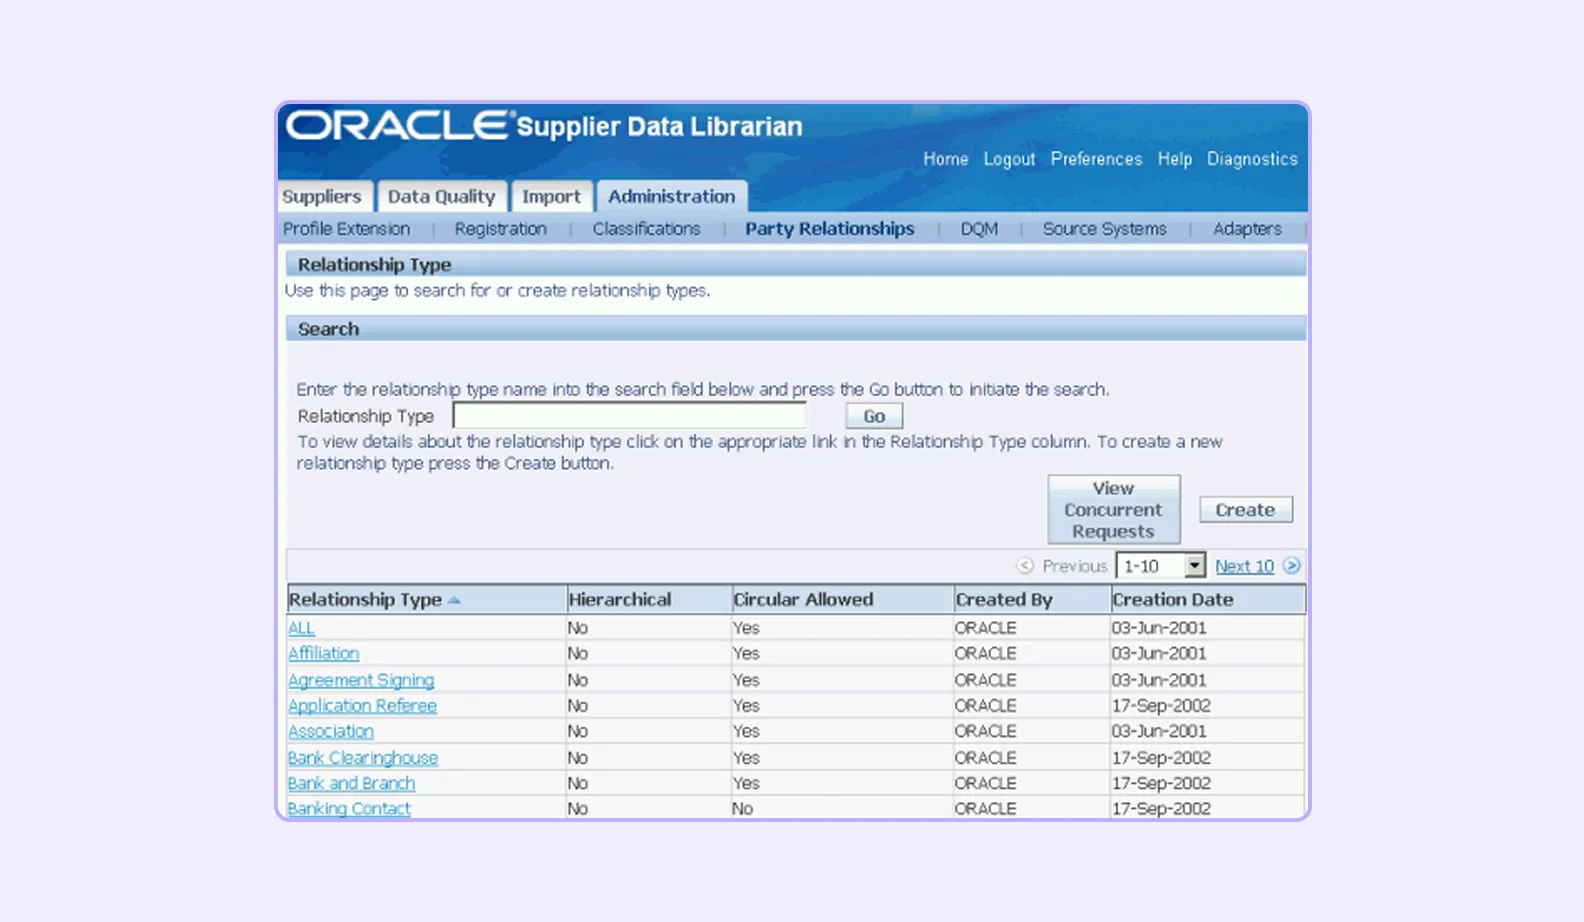
Task: Select the Import tab
Action: [x=551, y=196]
